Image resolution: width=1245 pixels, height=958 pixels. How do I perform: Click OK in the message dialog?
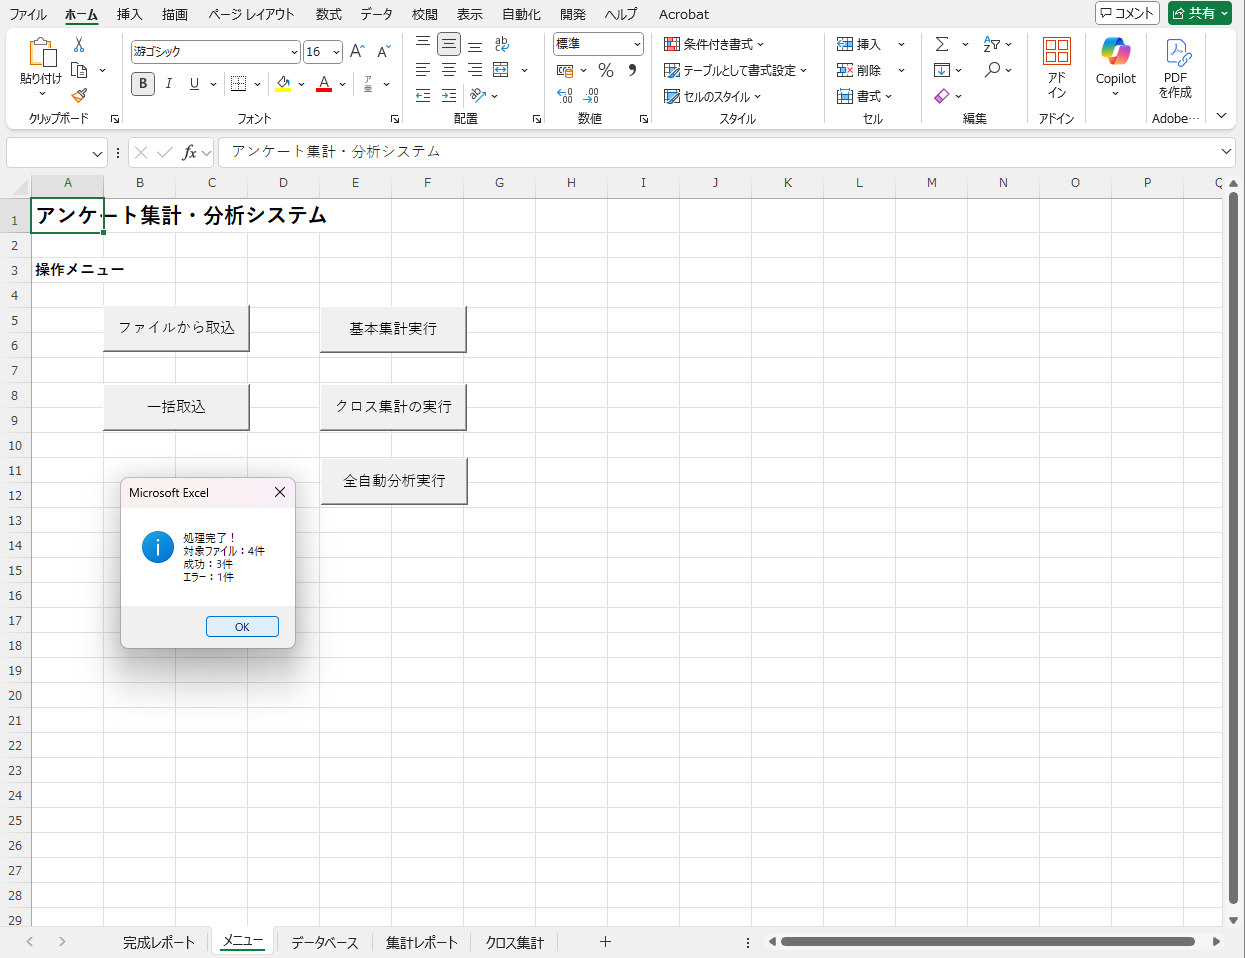(x=242, y=626)
